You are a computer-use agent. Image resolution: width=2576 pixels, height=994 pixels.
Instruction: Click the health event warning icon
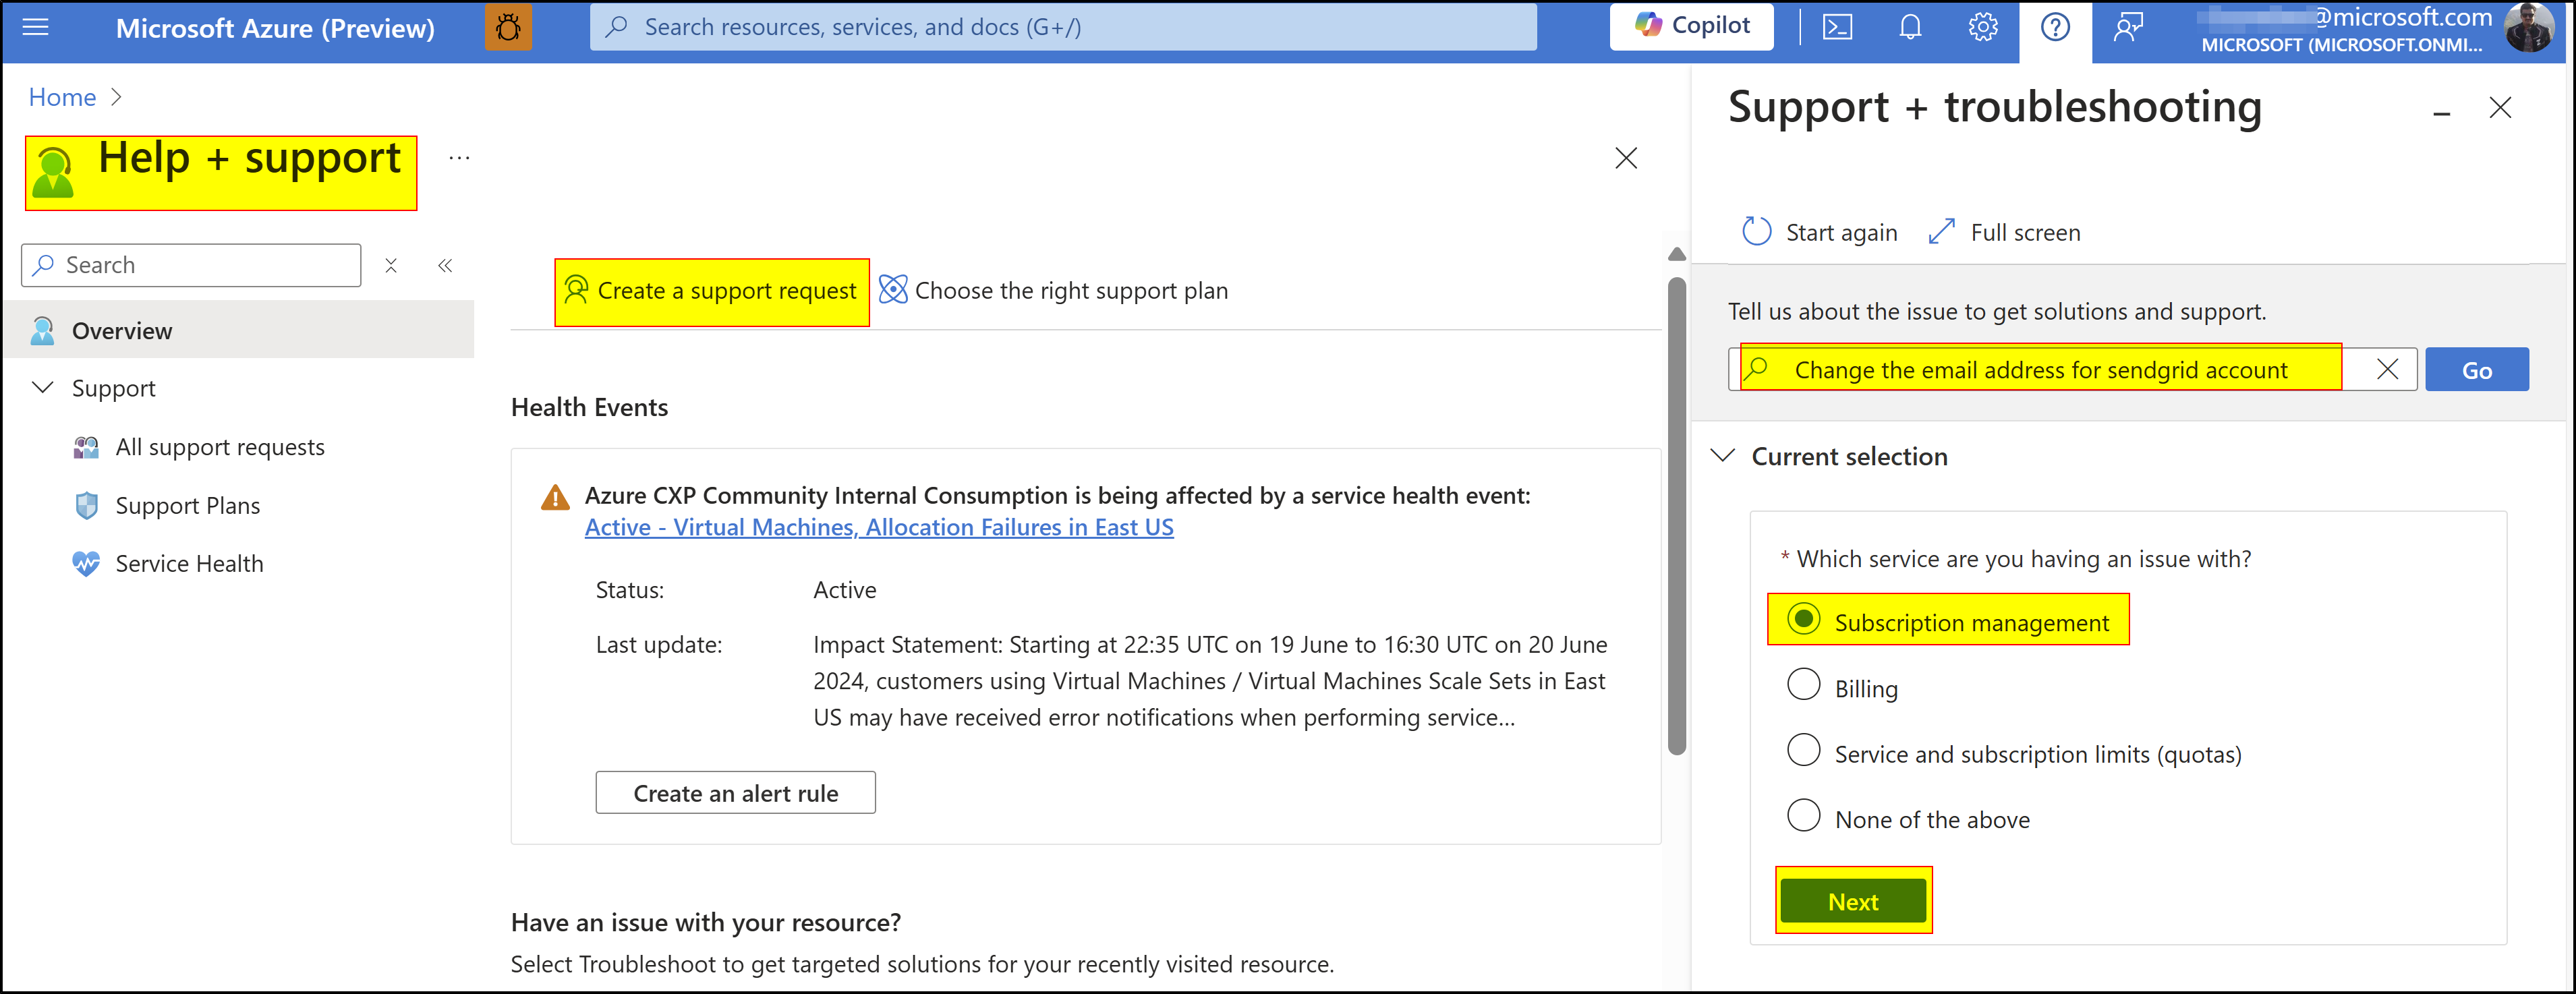(555, 497)
